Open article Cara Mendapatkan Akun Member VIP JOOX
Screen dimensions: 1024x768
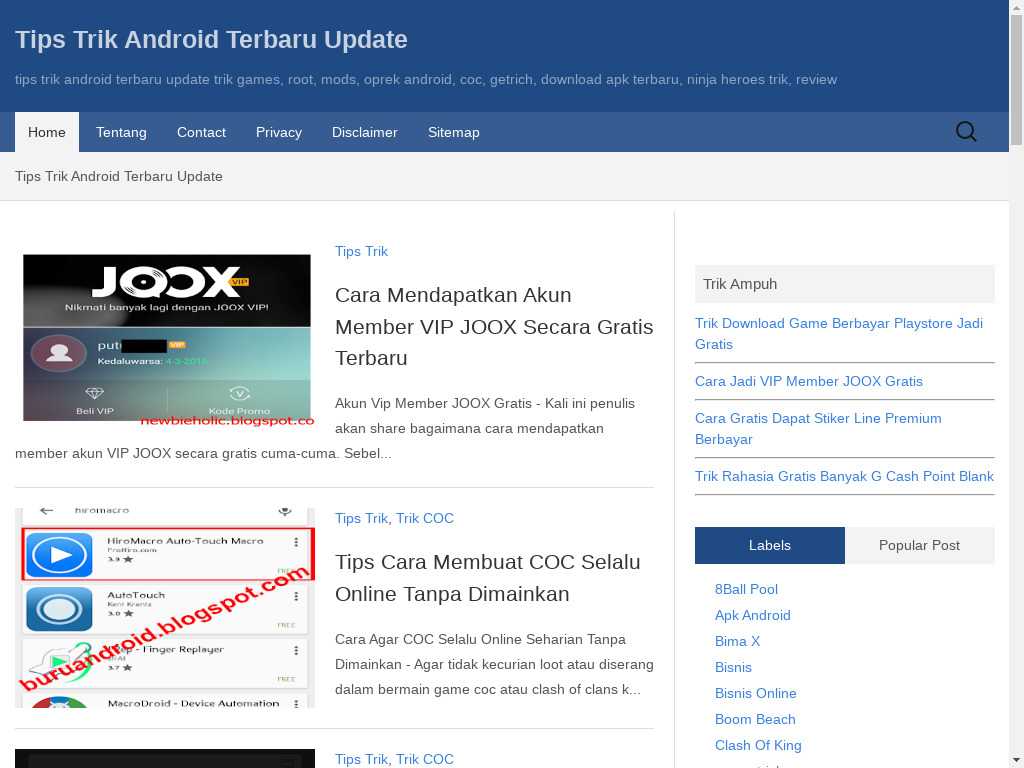click(x=494, y=327)
